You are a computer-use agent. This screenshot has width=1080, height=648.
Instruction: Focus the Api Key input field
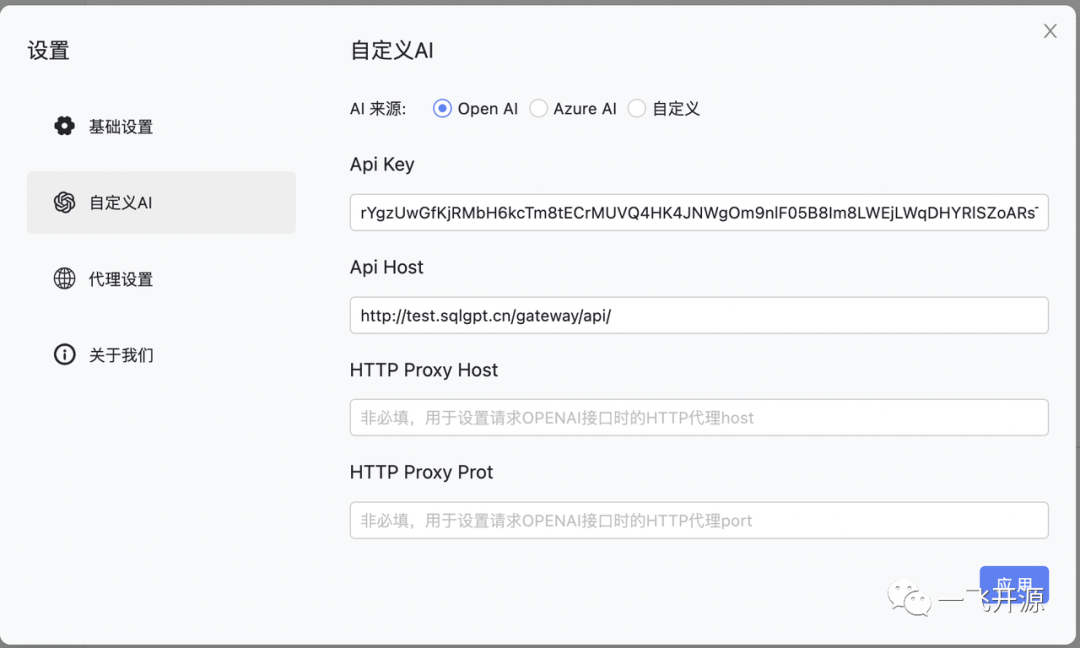coord(699,213)
